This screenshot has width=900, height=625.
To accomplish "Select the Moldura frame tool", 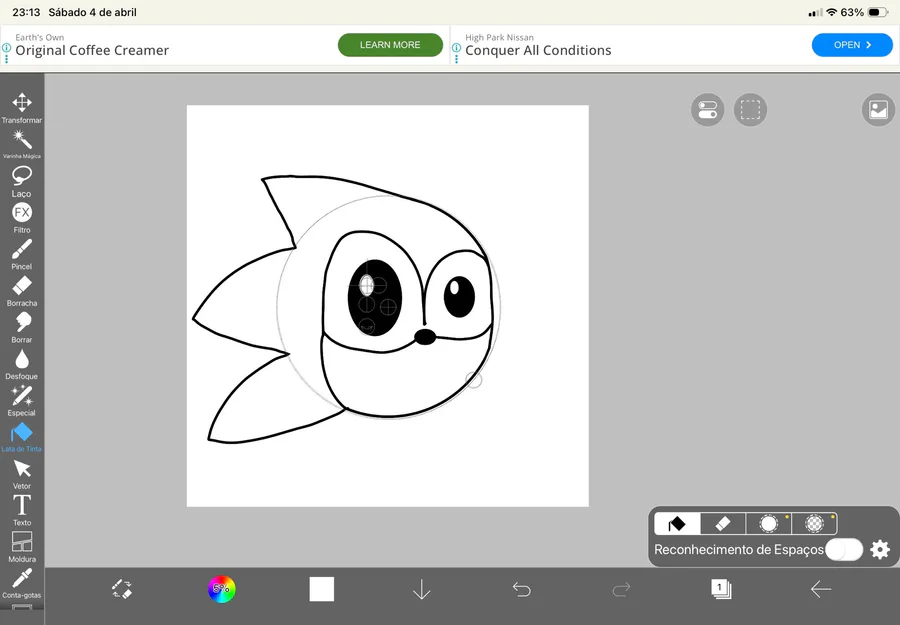I will [22, 547].
